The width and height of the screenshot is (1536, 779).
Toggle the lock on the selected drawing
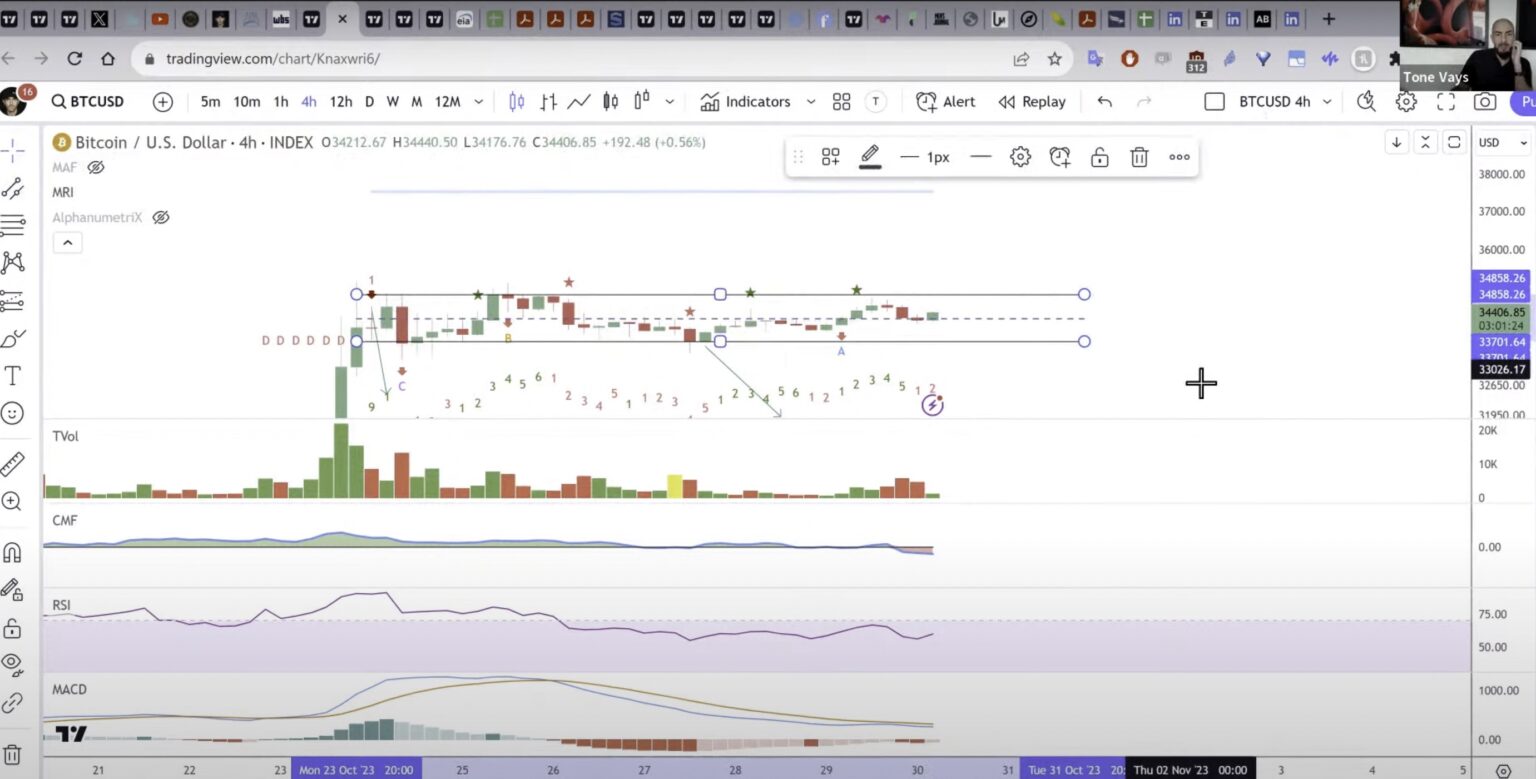coord(1099,157)
